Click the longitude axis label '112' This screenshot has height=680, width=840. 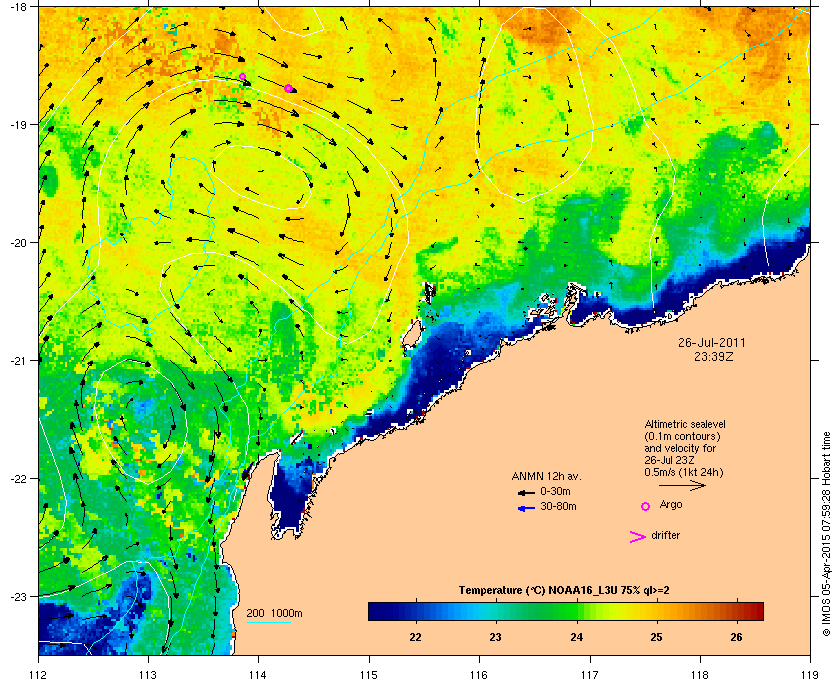[39, 675]
